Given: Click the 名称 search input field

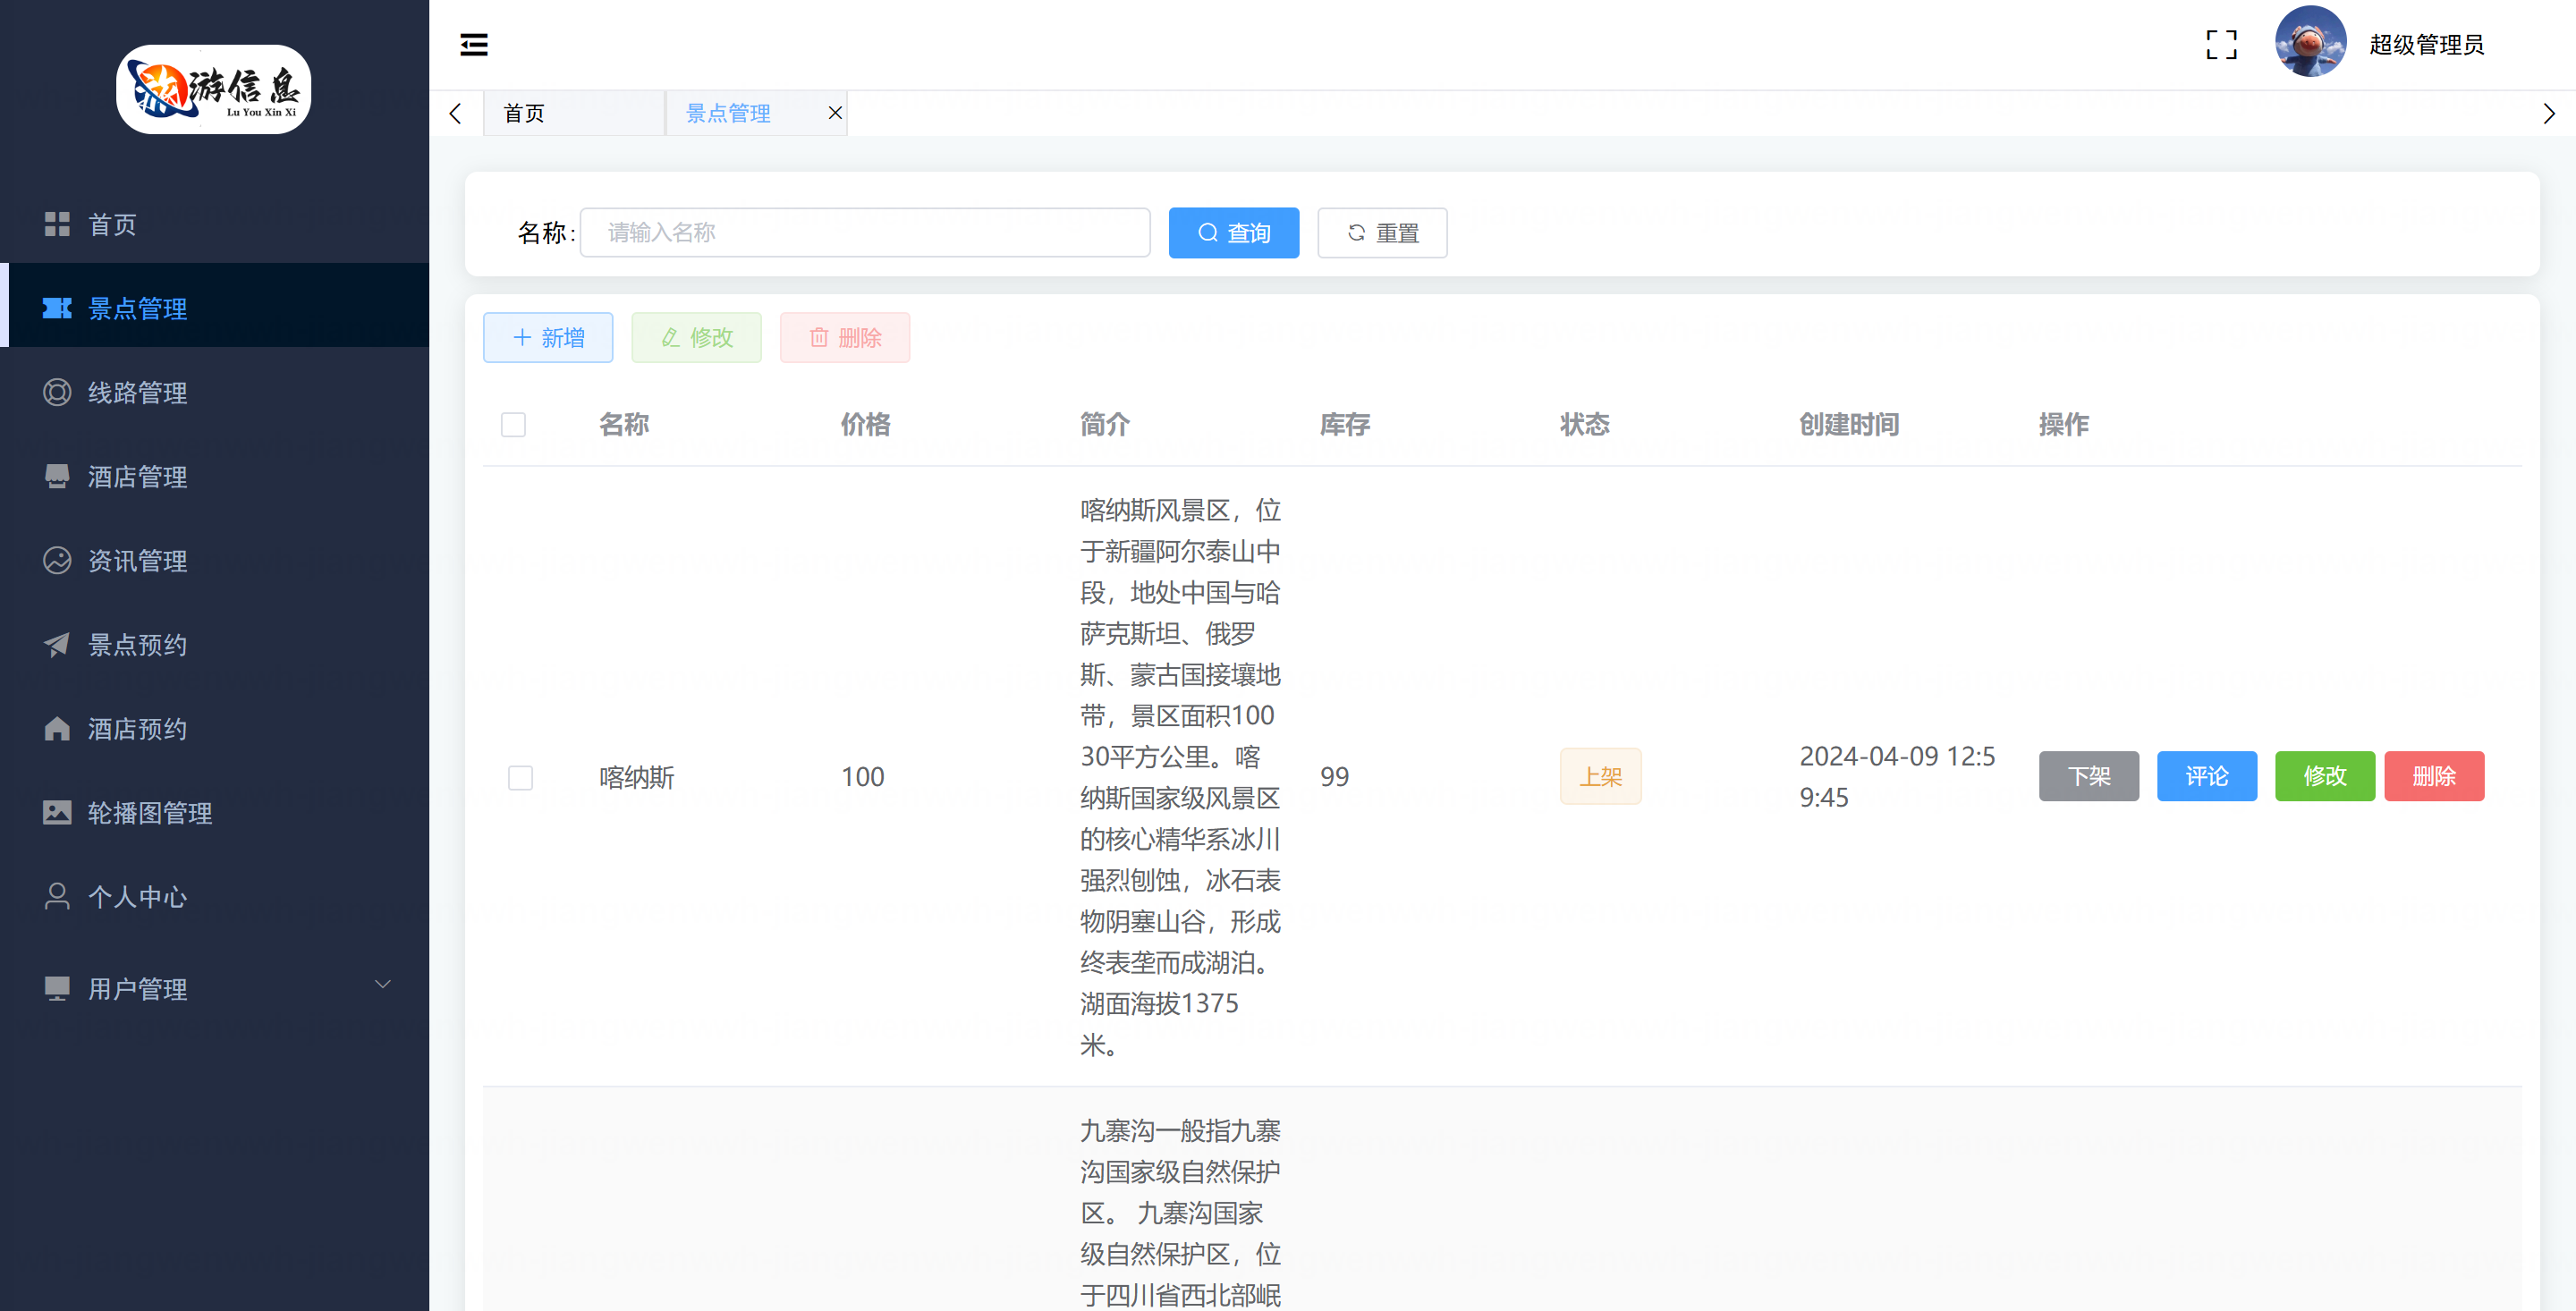Looking at the screenshot, I should click(864, 233).
